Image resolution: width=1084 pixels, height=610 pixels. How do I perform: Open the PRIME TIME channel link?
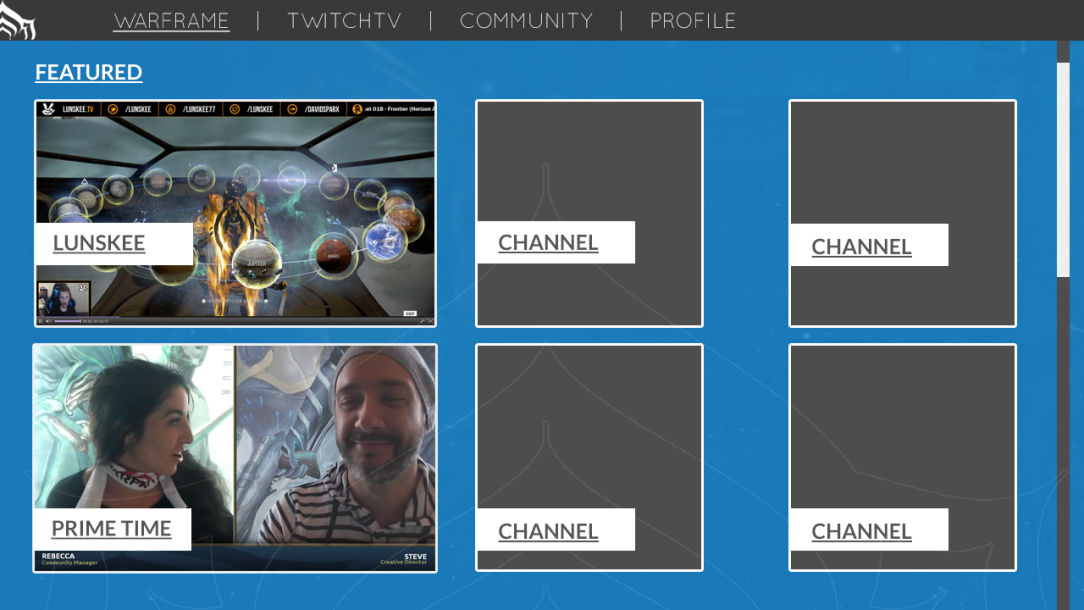coord(111,529)
